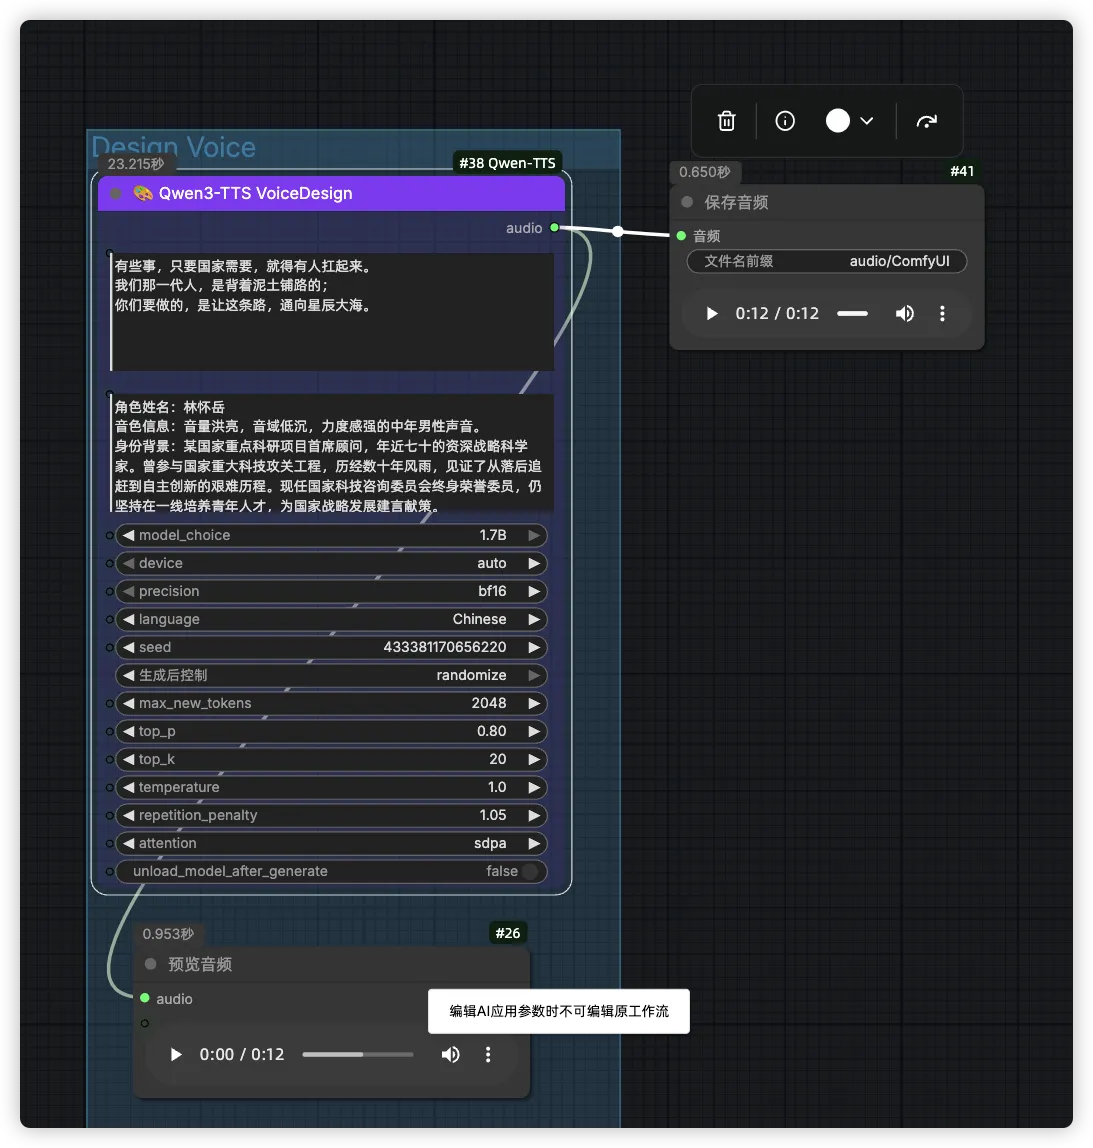
Task: Open the model_choice 1.7B selector
Action: [331, 535]
